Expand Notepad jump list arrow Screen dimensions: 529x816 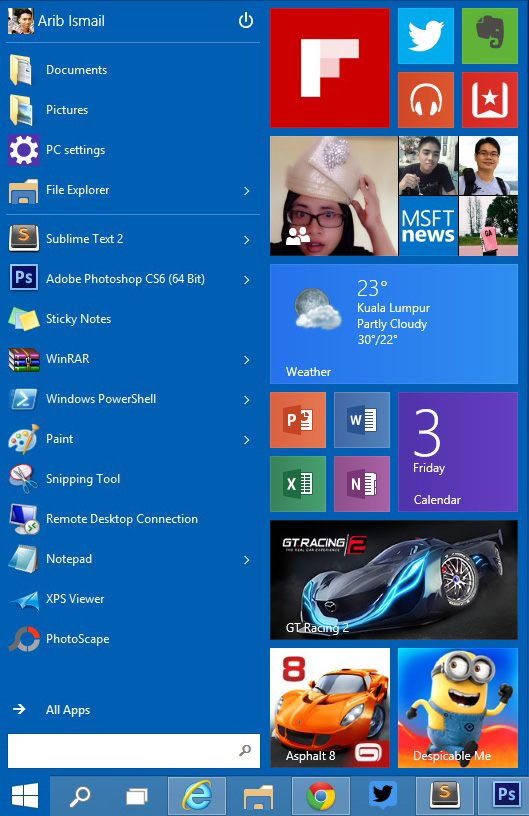pyautogui.click(x=247, y=560)
